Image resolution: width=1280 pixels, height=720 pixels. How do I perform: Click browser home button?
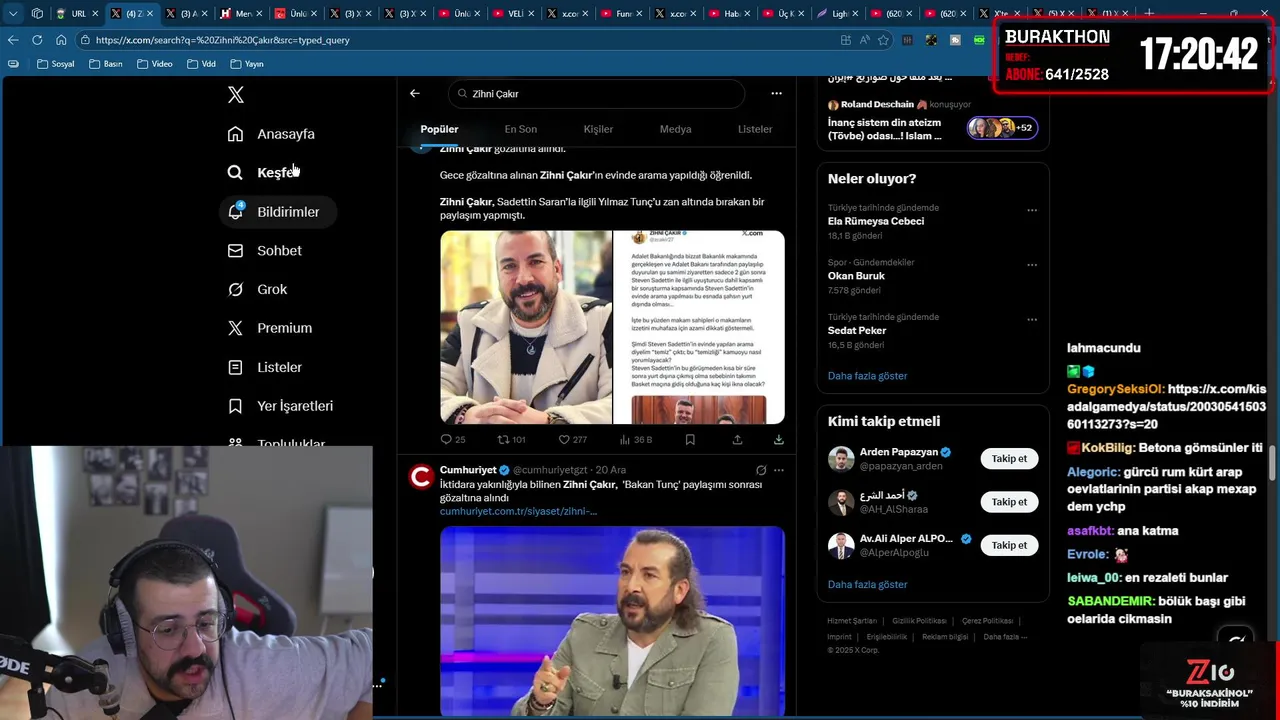tap(61, 40)
